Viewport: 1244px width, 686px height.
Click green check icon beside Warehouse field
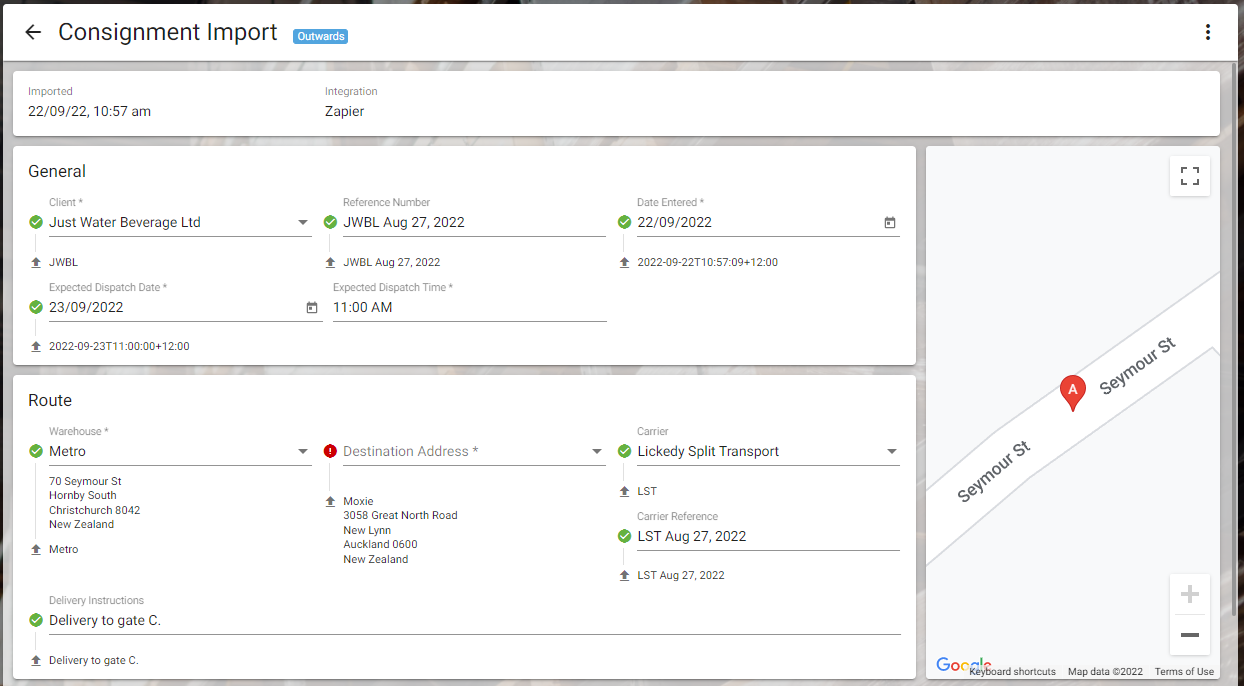36,451
